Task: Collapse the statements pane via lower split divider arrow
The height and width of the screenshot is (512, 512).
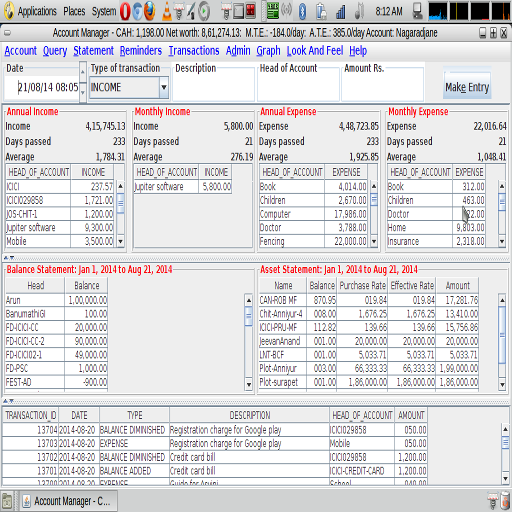Action: click(x=6, y=401)
